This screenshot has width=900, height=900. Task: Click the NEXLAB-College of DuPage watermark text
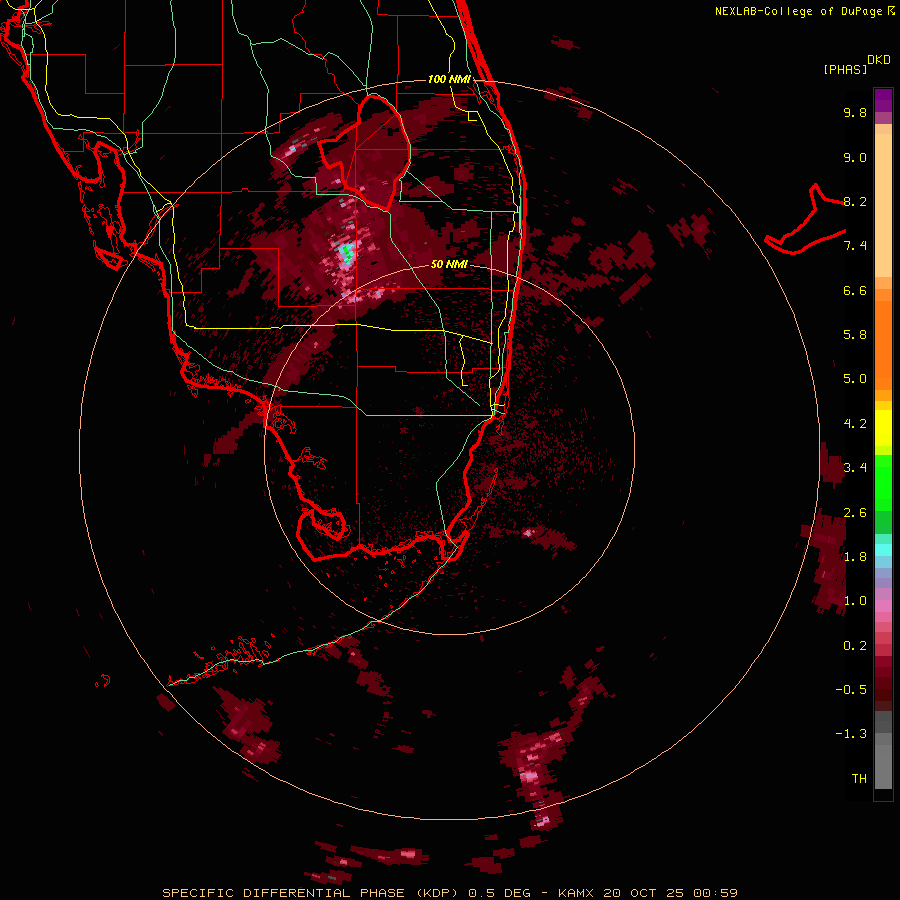[x=805, y=11]
